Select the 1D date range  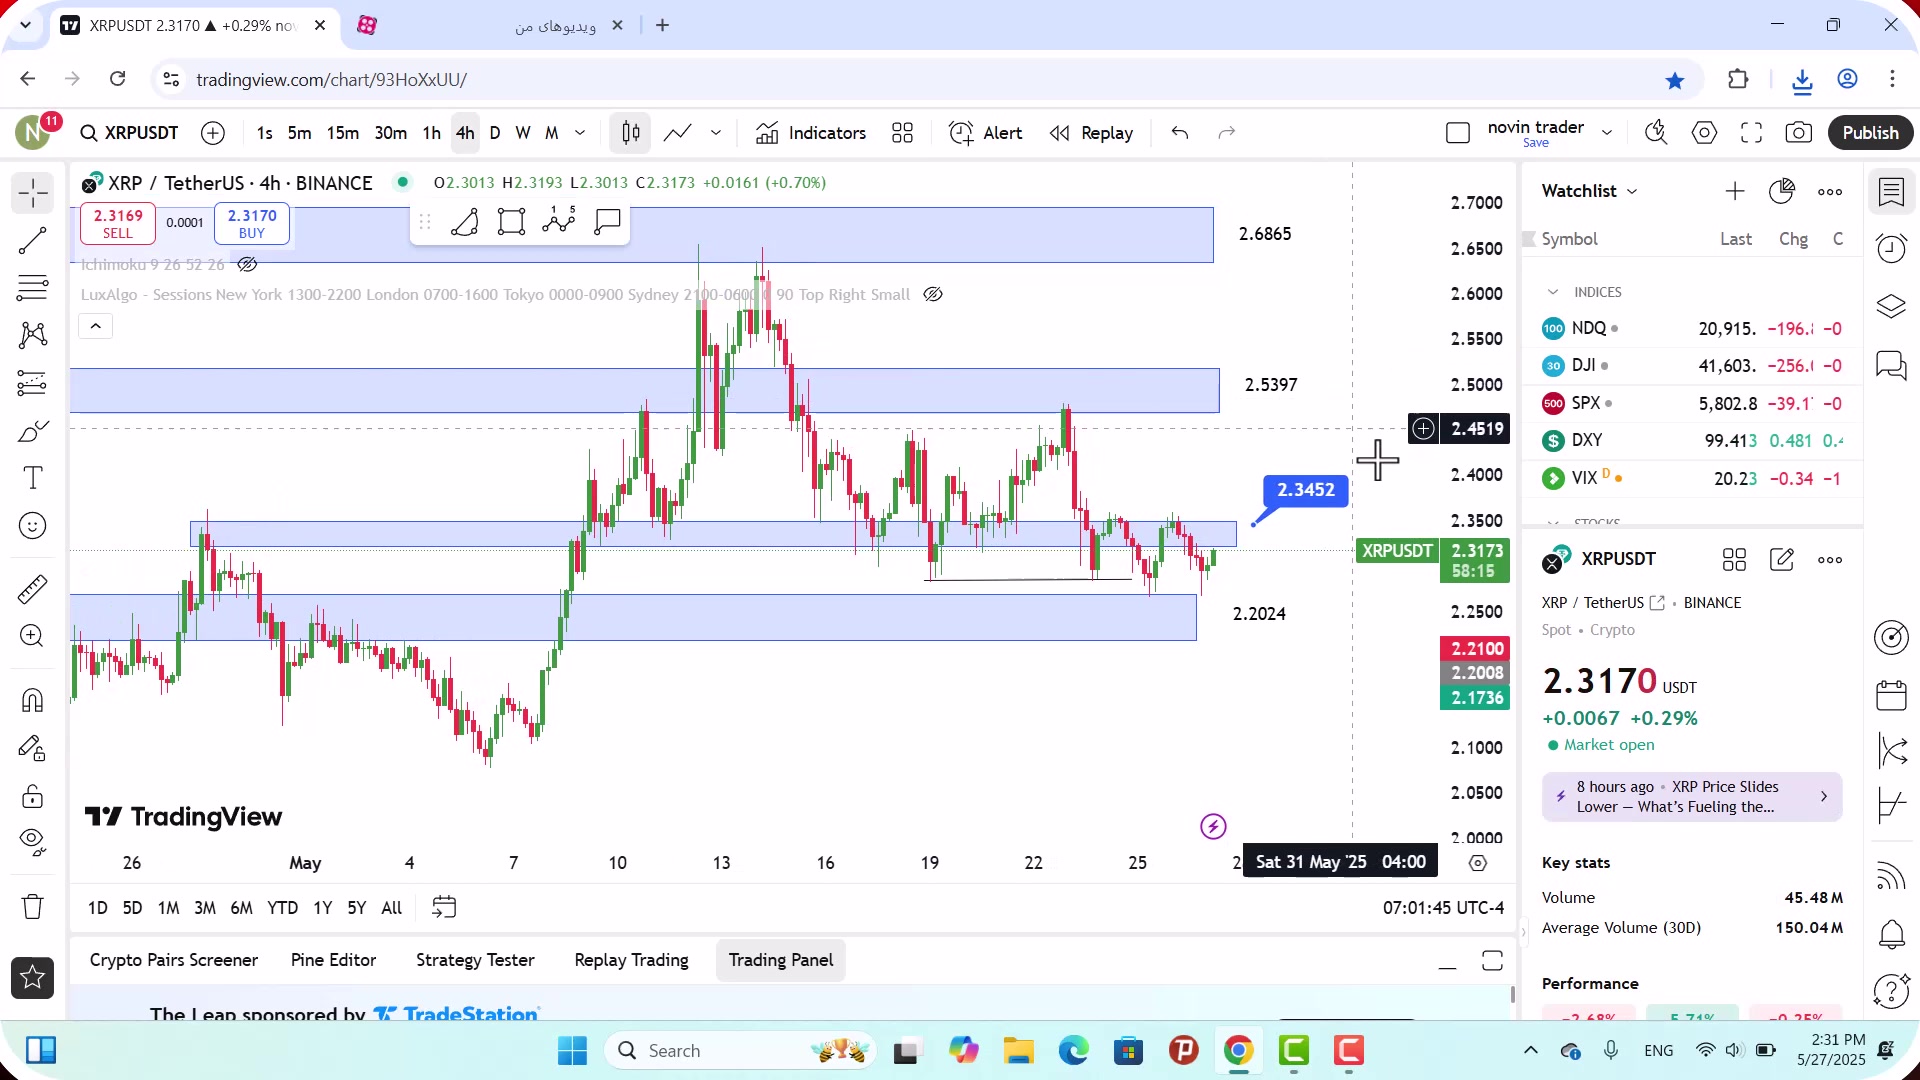point(97,908)
